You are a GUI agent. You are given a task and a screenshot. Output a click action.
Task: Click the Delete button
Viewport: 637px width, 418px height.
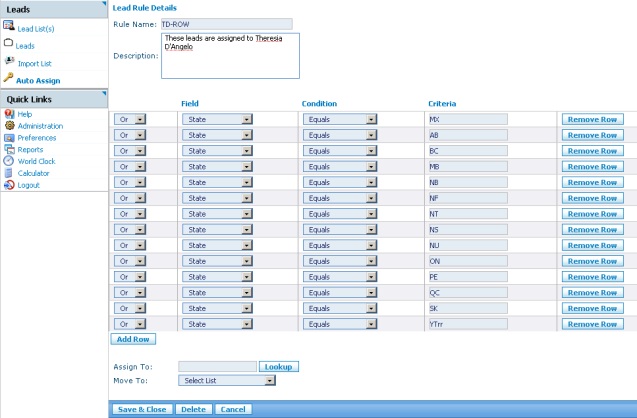(193, 409)
